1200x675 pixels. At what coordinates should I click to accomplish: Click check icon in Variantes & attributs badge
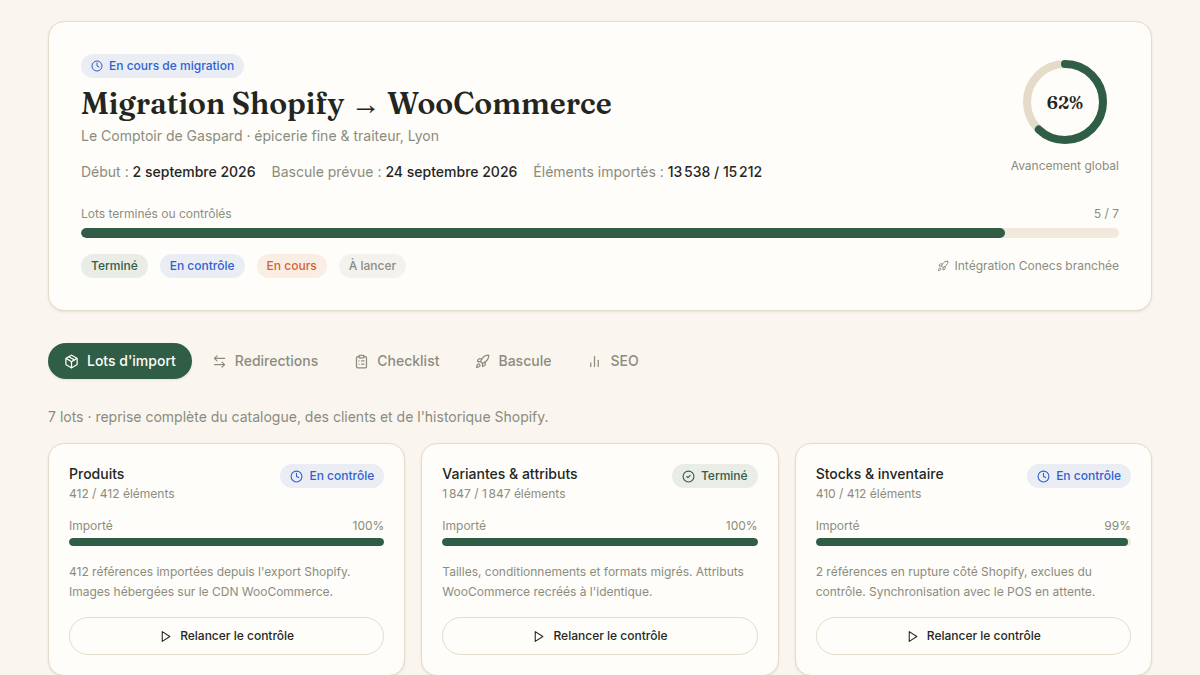tap(688, 476)
